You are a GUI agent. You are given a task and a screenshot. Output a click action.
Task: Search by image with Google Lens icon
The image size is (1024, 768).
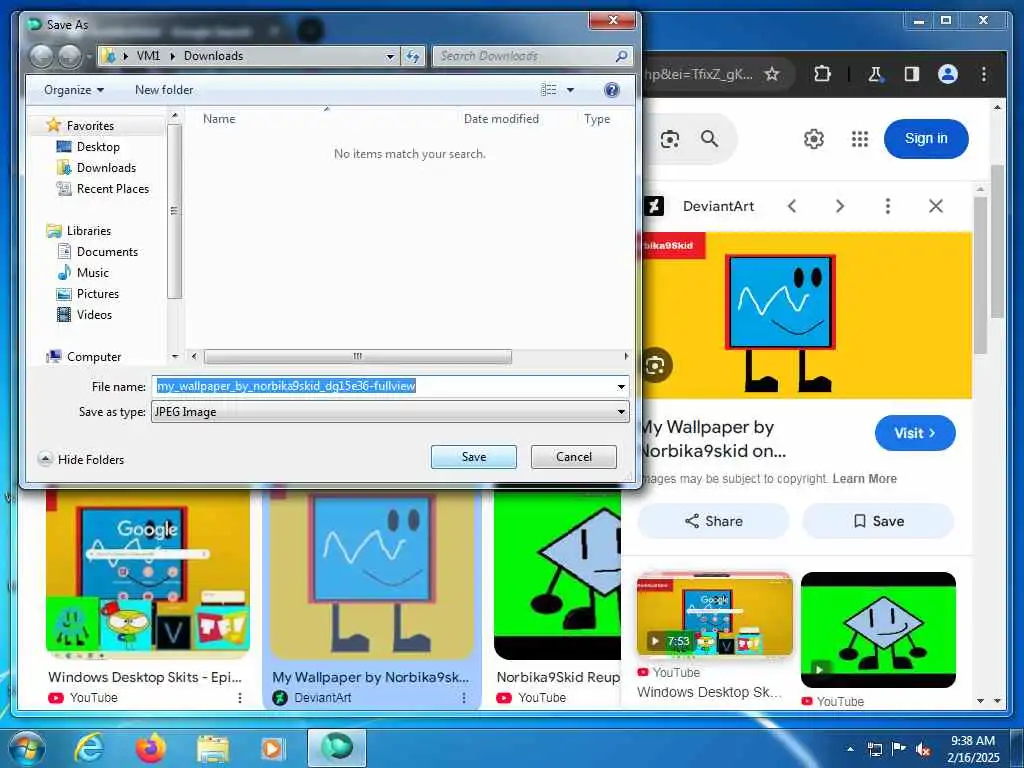(x=669, y=138)
